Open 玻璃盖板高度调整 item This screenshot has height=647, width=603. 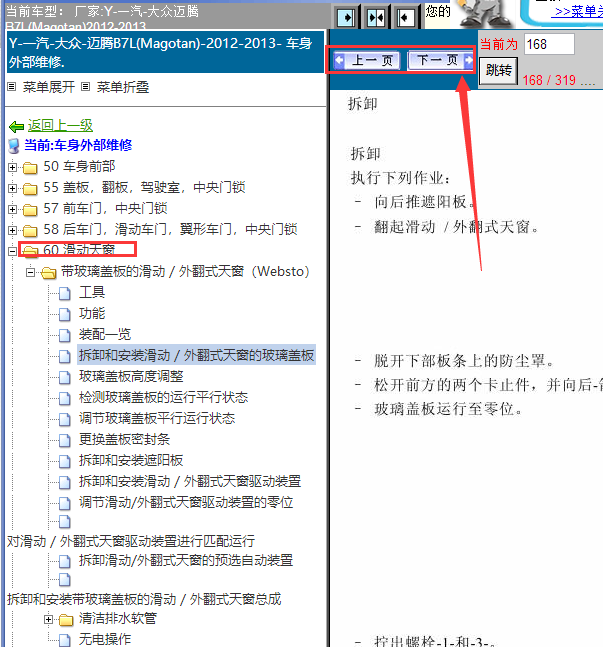[131, 376]
